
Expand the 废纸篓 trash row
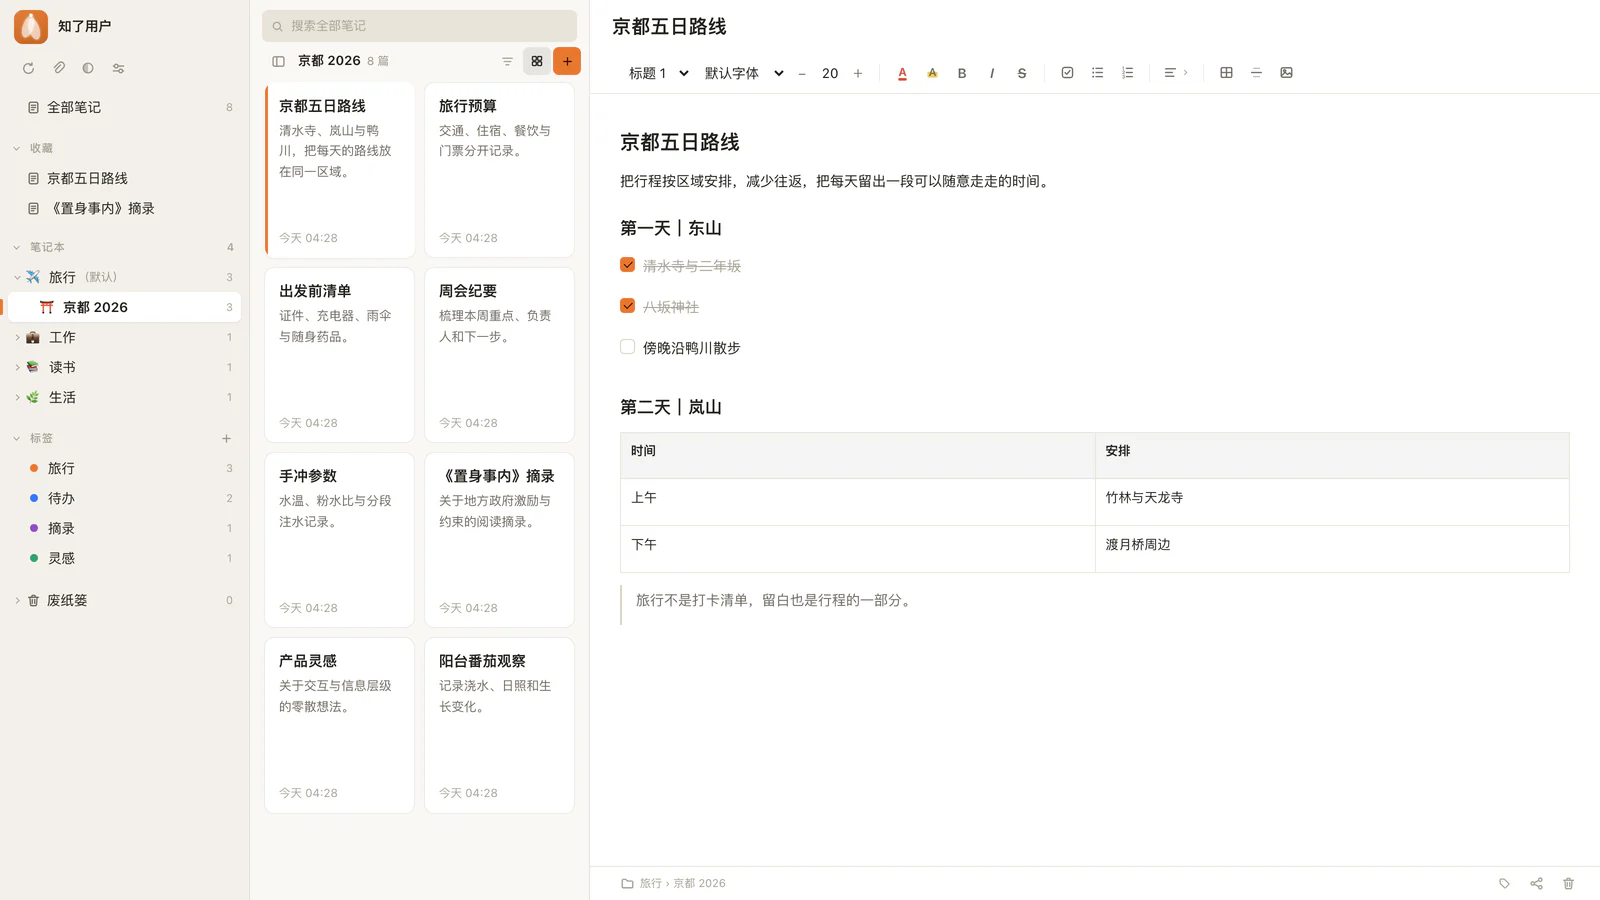point(17,600)
